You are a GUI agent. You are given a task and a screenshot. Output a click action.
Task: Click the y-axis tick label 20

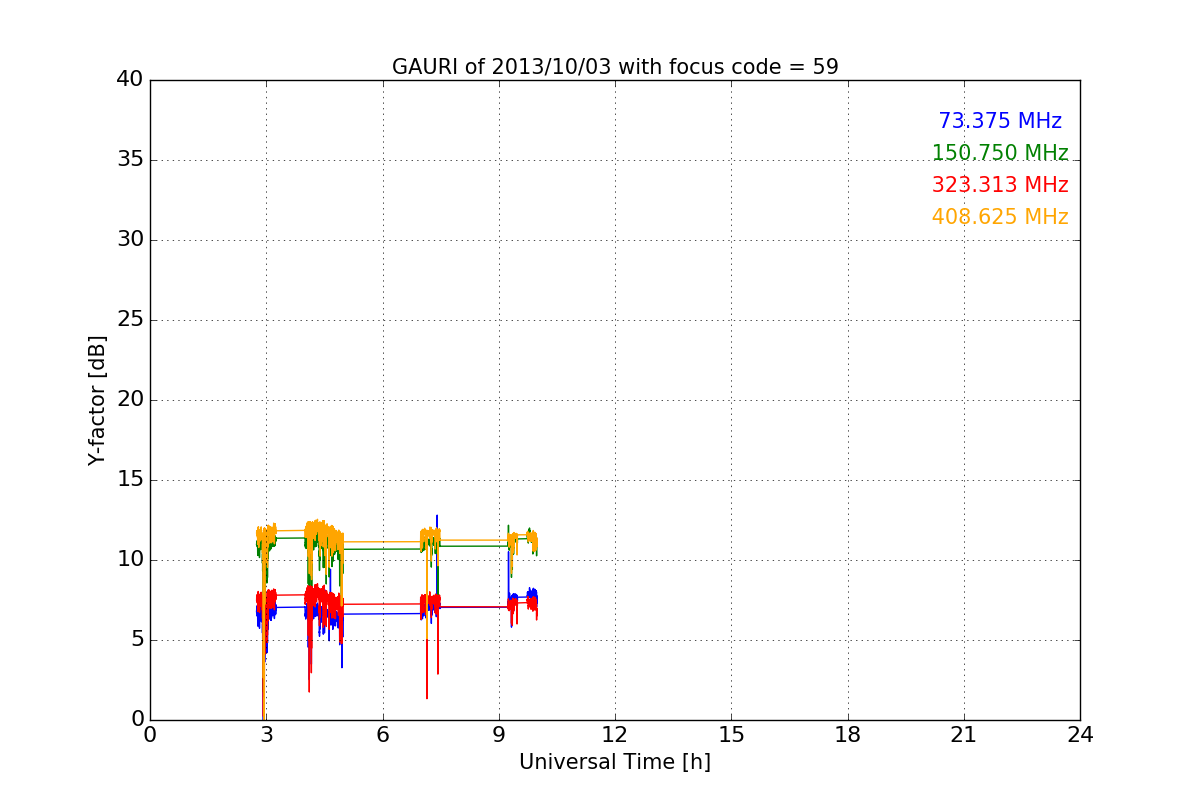(x=129, y=400)
